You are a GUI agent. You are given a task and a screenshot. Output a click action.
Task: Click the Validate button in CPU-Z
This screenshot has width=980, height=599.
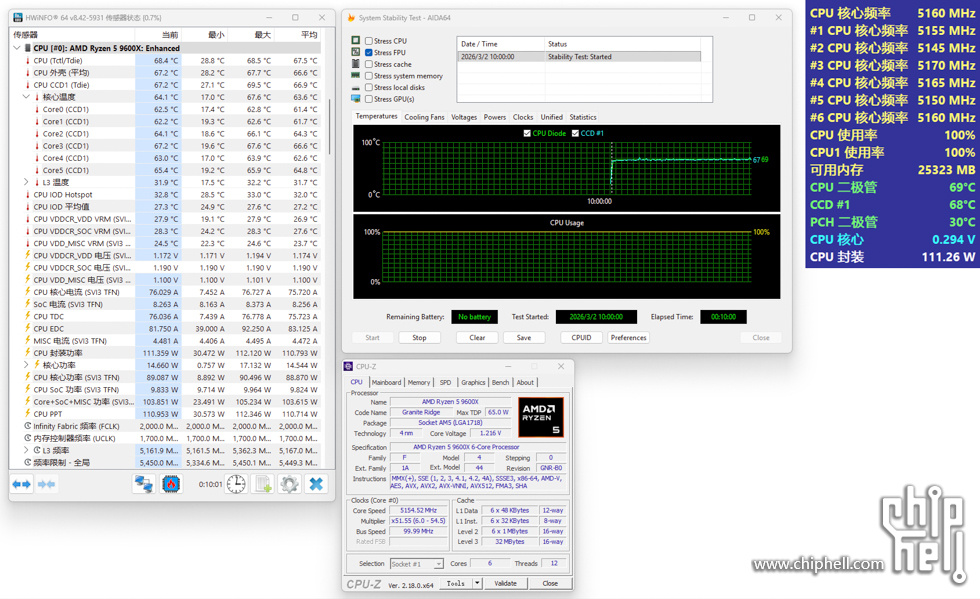[506, 583]
